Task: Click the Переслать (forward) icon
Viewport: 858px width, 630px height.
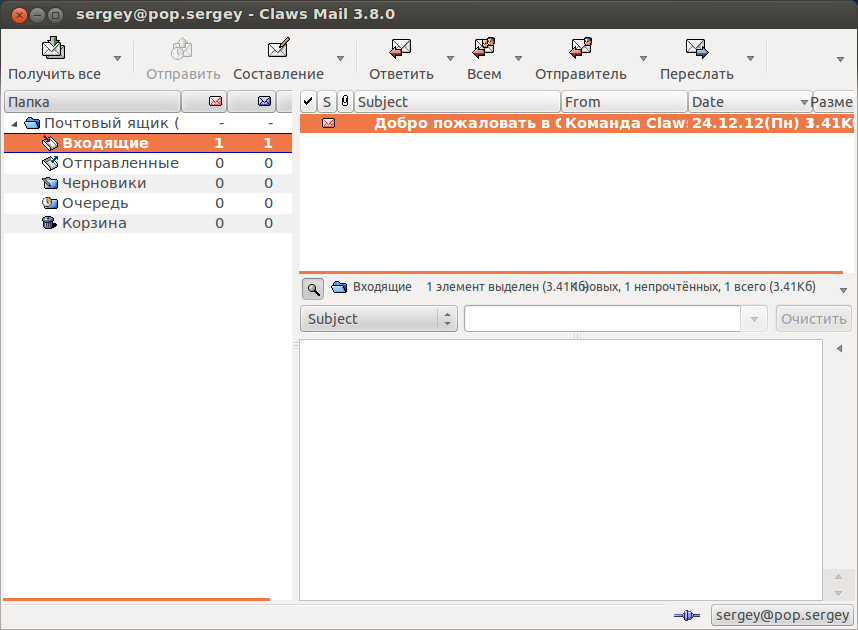Action: click(x=697, y=48)
